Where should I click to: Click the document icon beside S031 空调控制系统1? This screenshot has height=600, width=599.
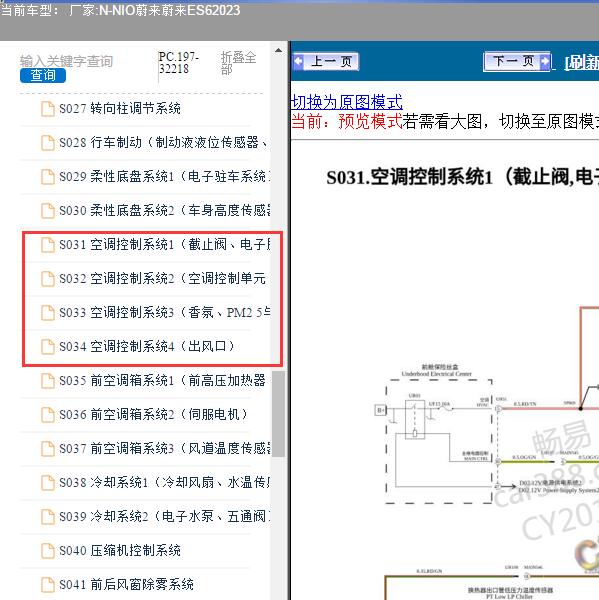pos(48,245)
